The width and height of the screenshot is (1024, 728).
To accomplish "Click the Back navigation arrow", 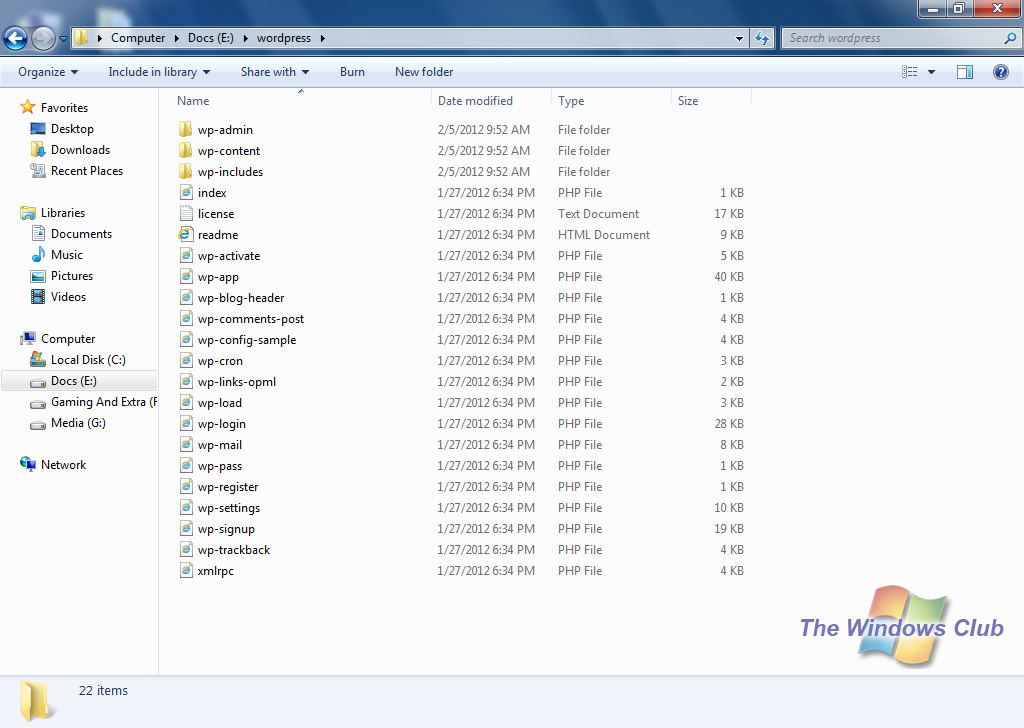I will (x=16, y=39).
